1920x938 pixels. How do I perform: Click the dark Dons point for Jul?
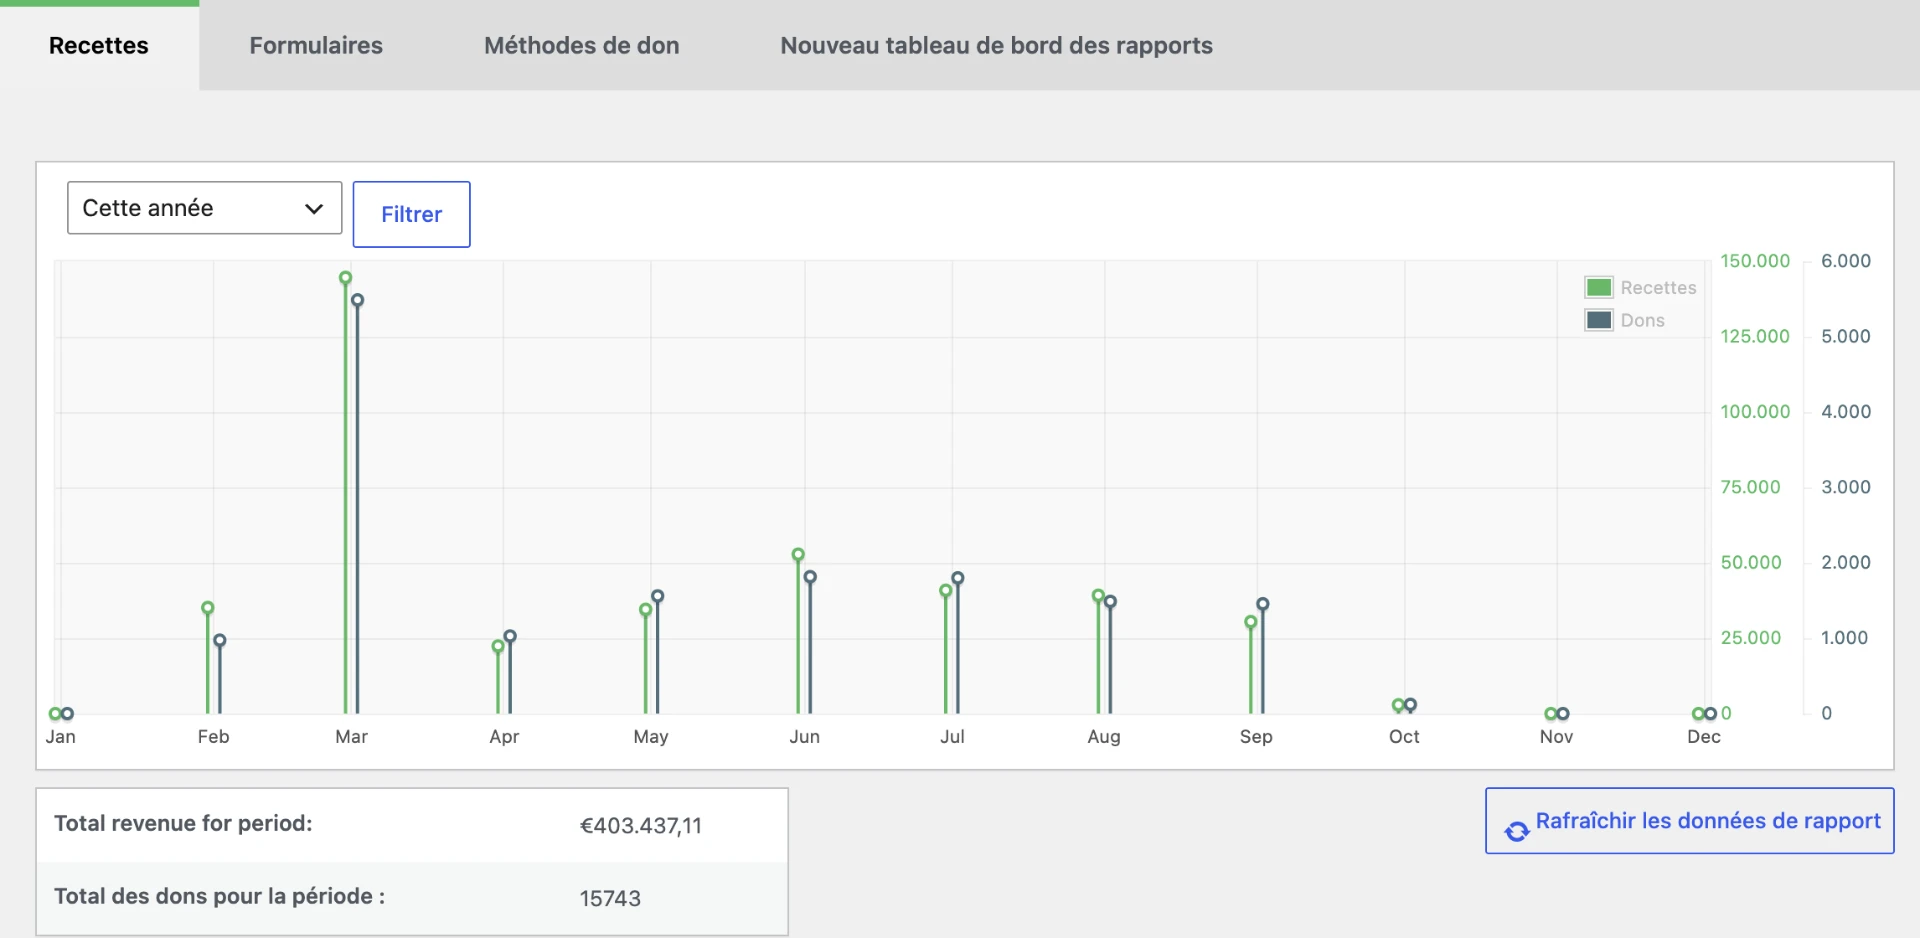tap(957, 578)
